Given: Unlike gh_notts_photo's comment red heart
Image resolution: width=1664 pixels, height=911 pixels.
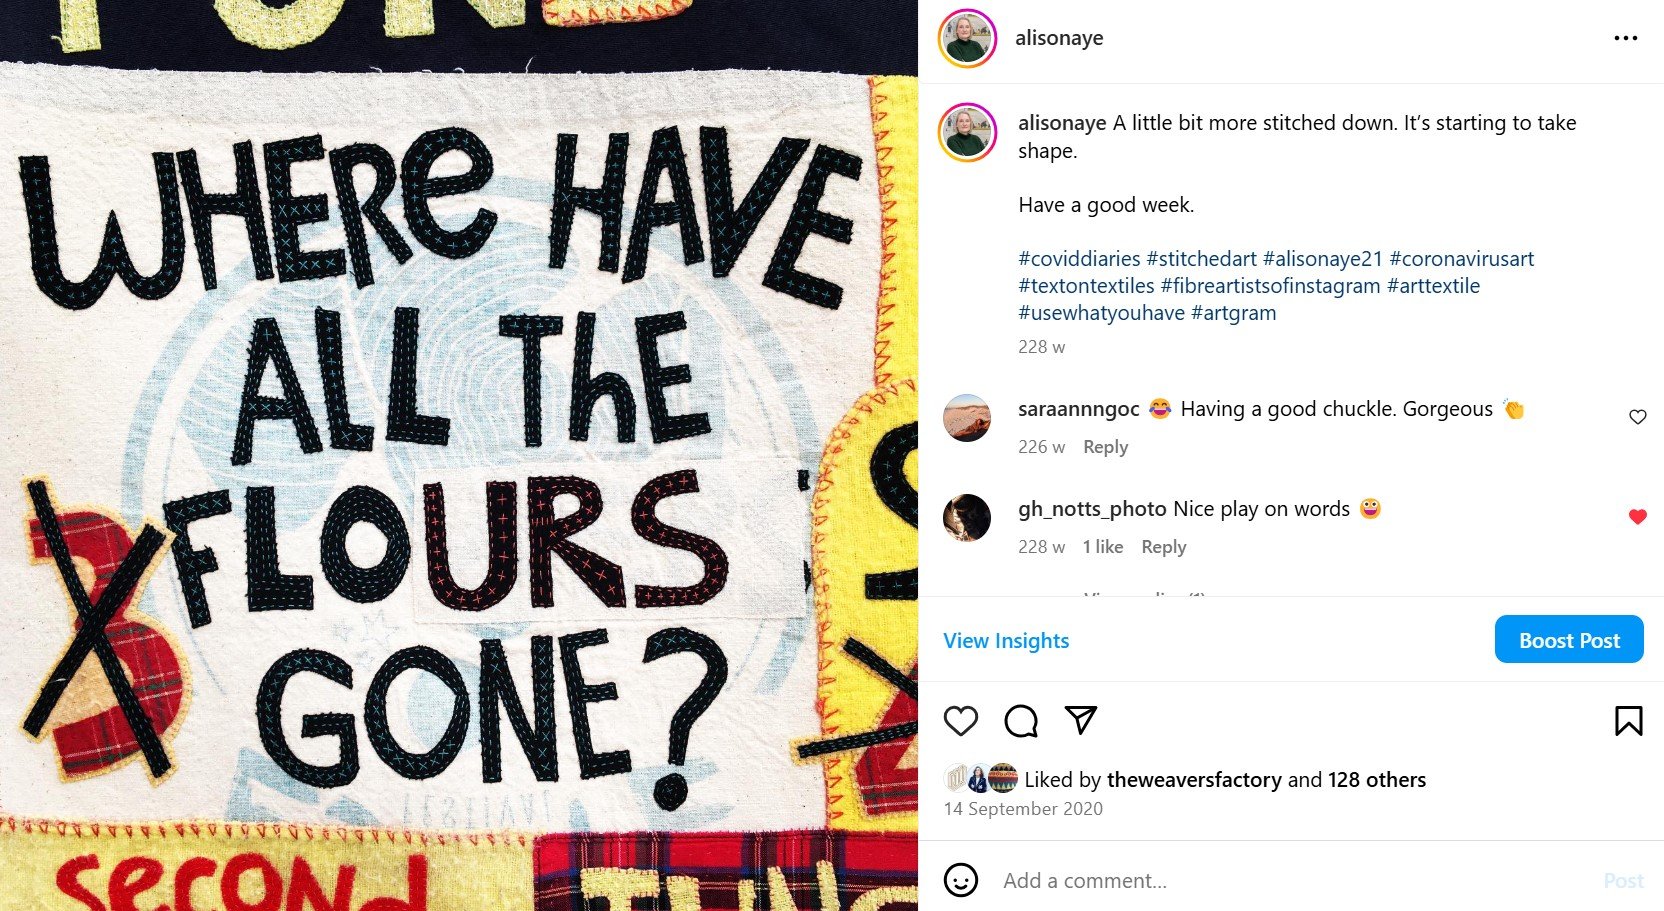Looking at the screenshot, I should point(1637,517).
